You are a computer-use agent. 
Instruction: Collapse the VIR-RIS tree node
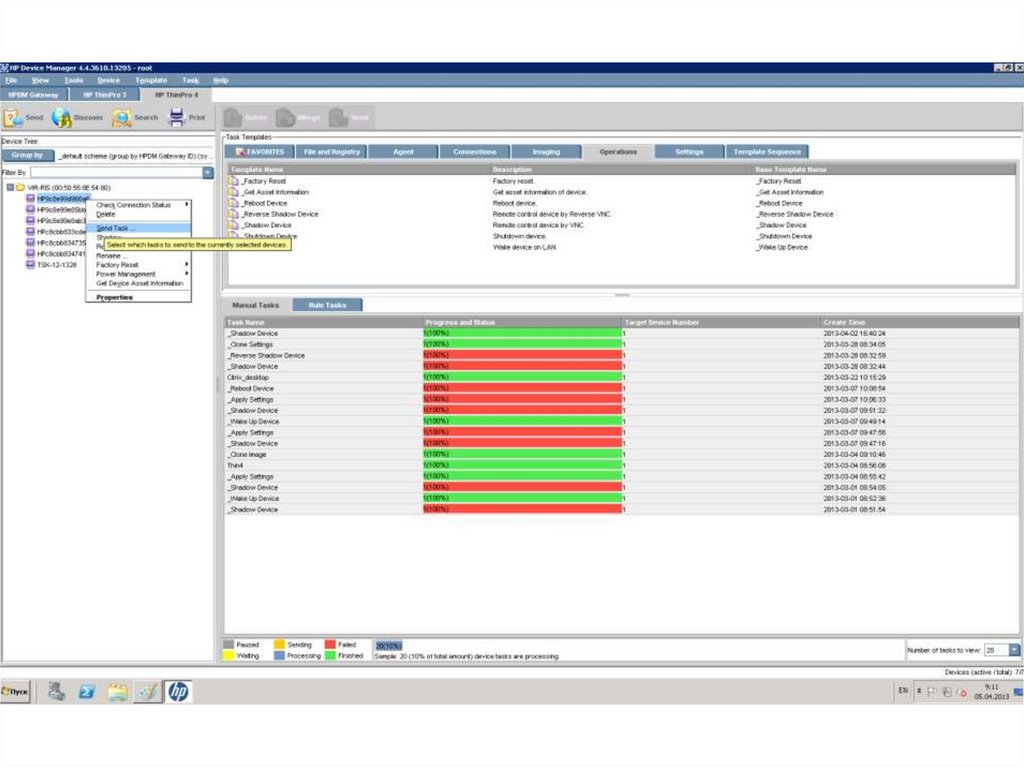click(10, 188)
